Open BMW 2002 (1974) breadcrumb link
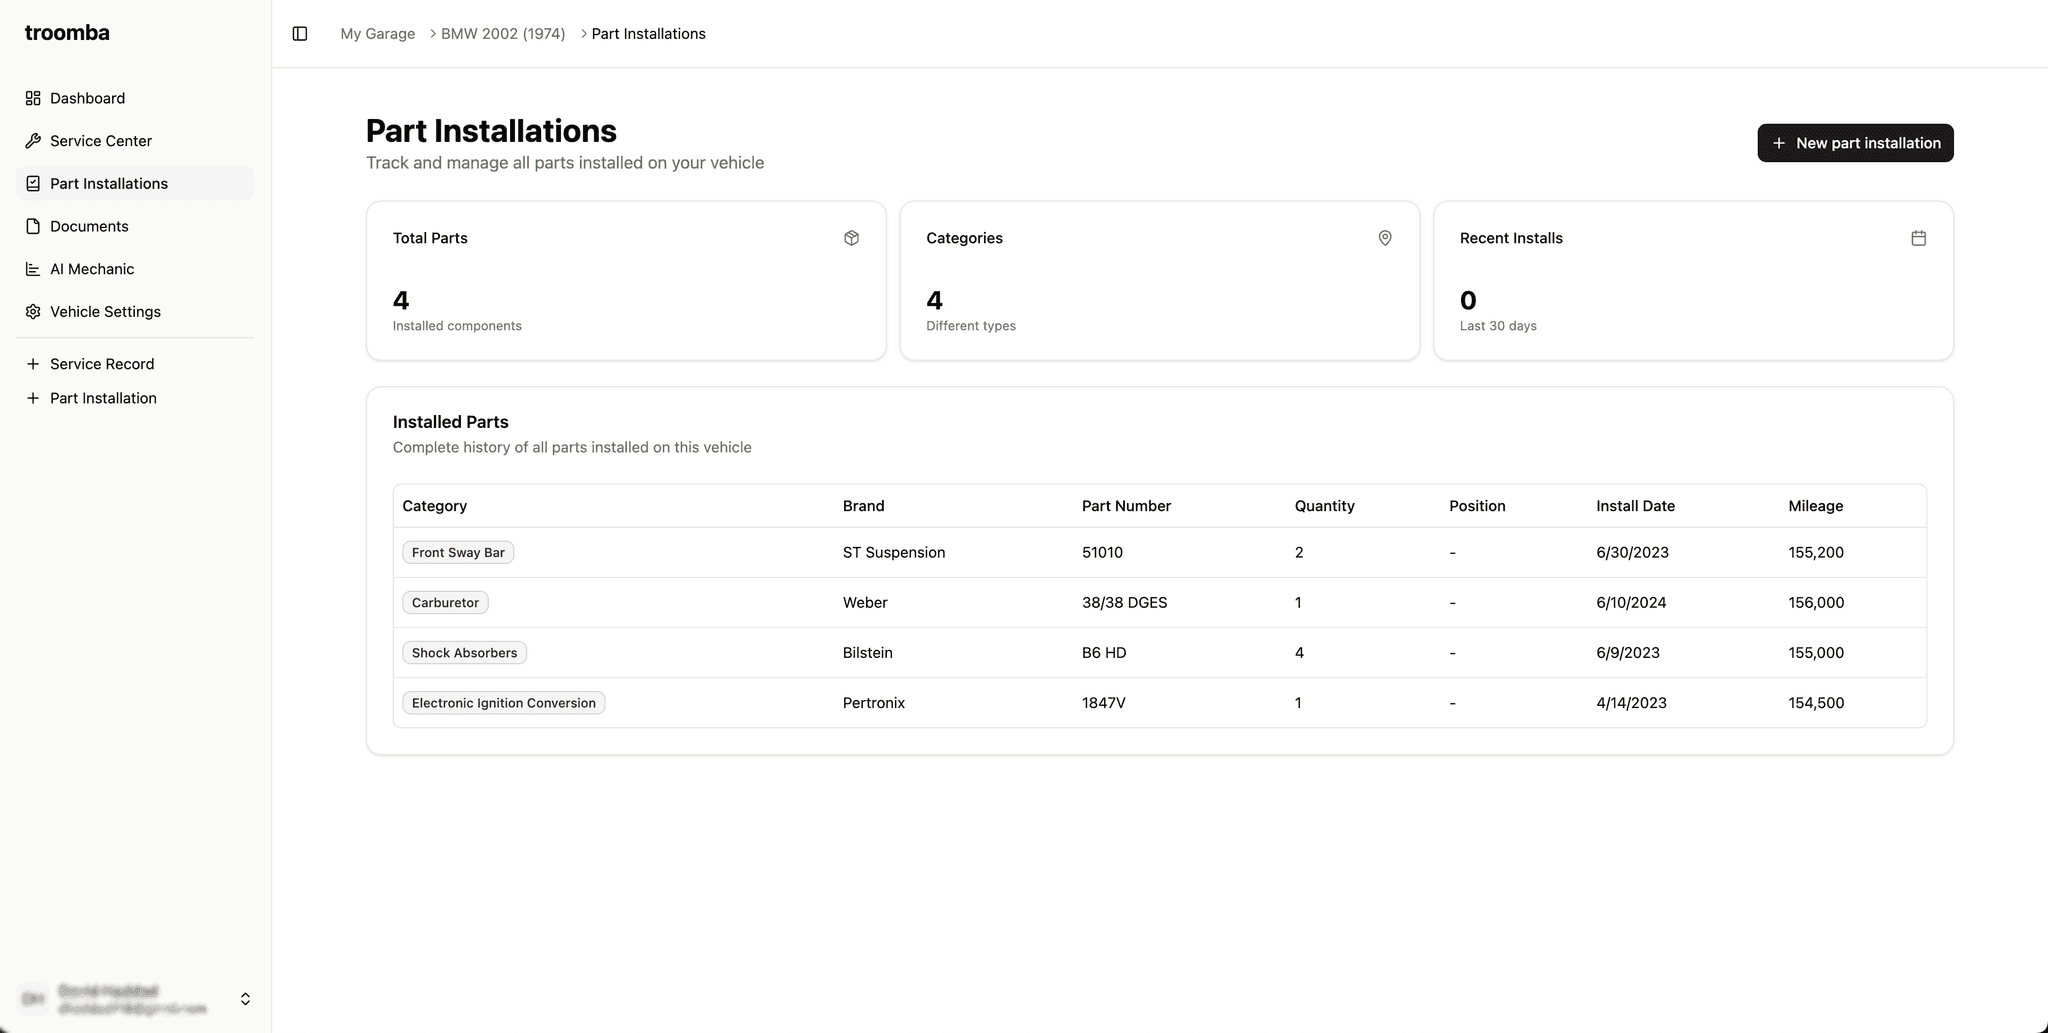The width and height of the screenshot is (2048, 1033). point(503,34)
